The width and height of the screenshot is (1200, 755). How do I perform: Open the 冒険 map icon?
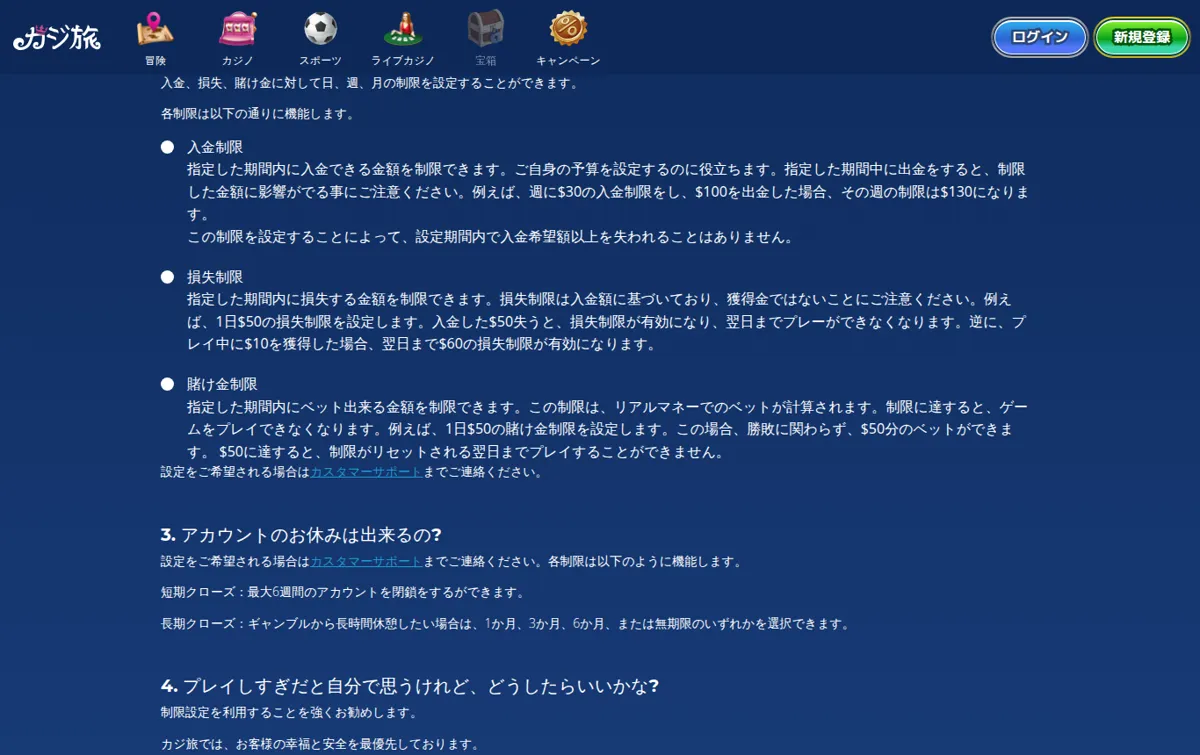click(155, 29)
